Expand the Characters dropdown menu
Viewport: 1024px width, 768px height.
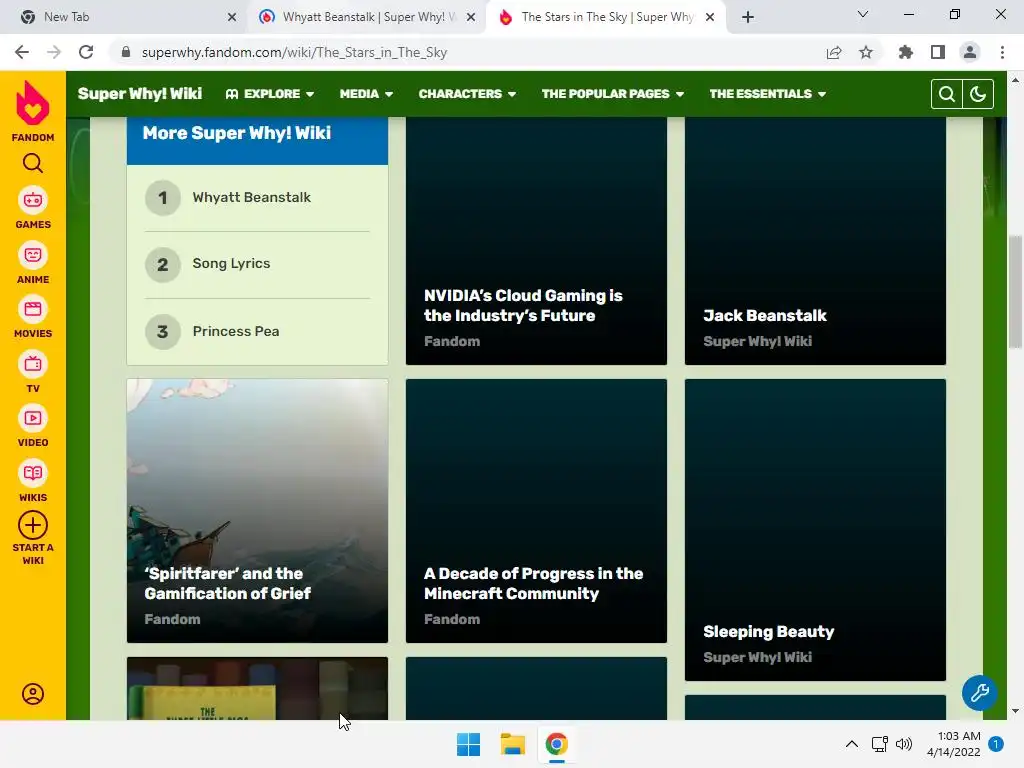[x=468, y=94]
